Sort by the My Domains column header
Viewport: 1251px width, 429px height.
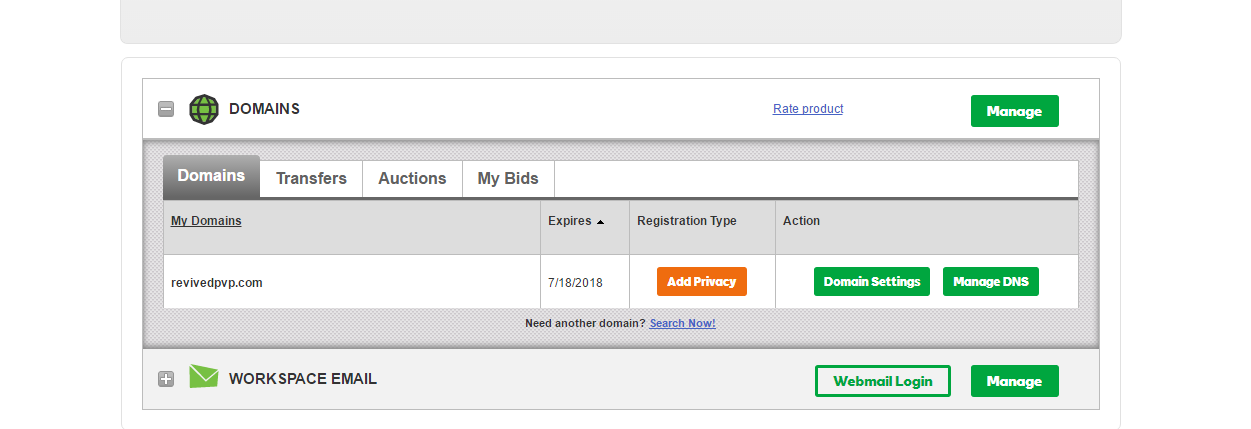coord(206,221)
